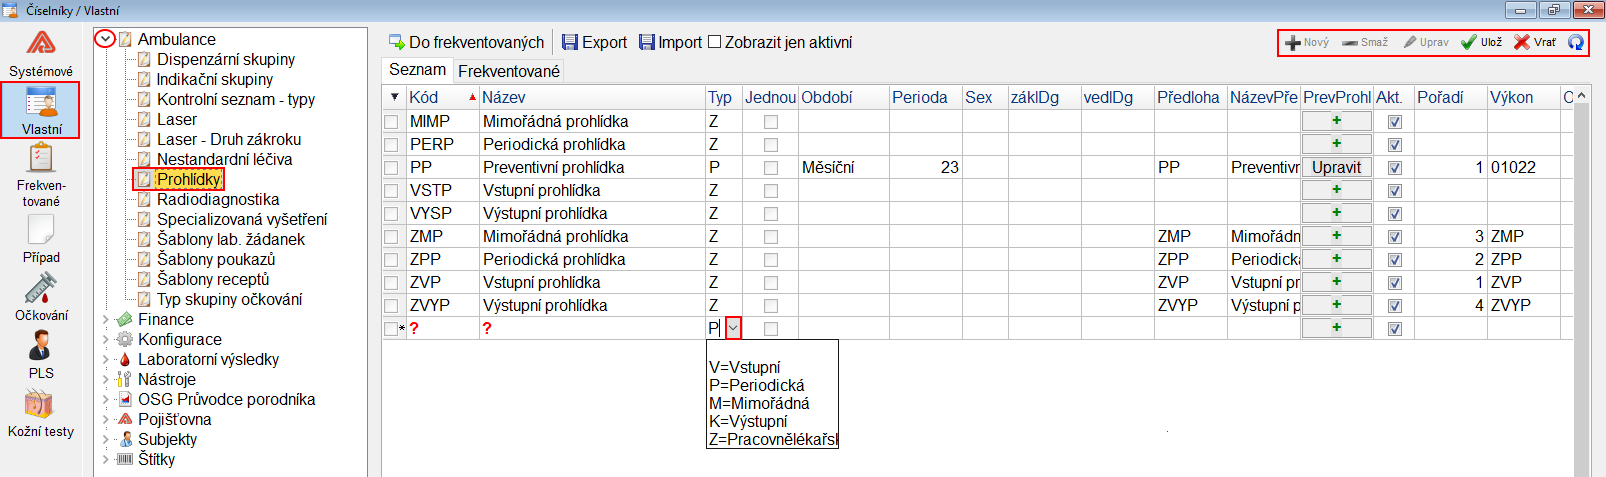The width and height of the screenshot is (1606, 477).
Task: Switch to the Seznam tab
Action: click(417, 70)
